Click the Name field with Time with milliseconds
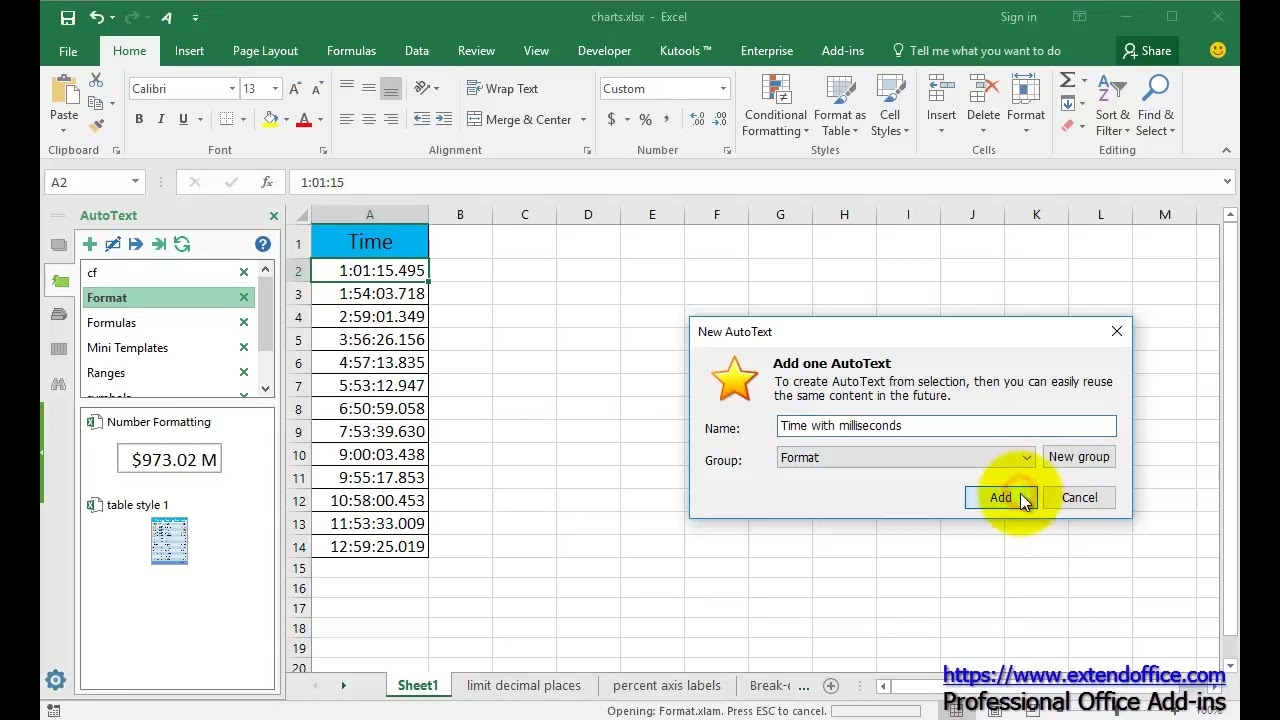The height and width of the screenshot is (720, 1280). pos(946,426)
